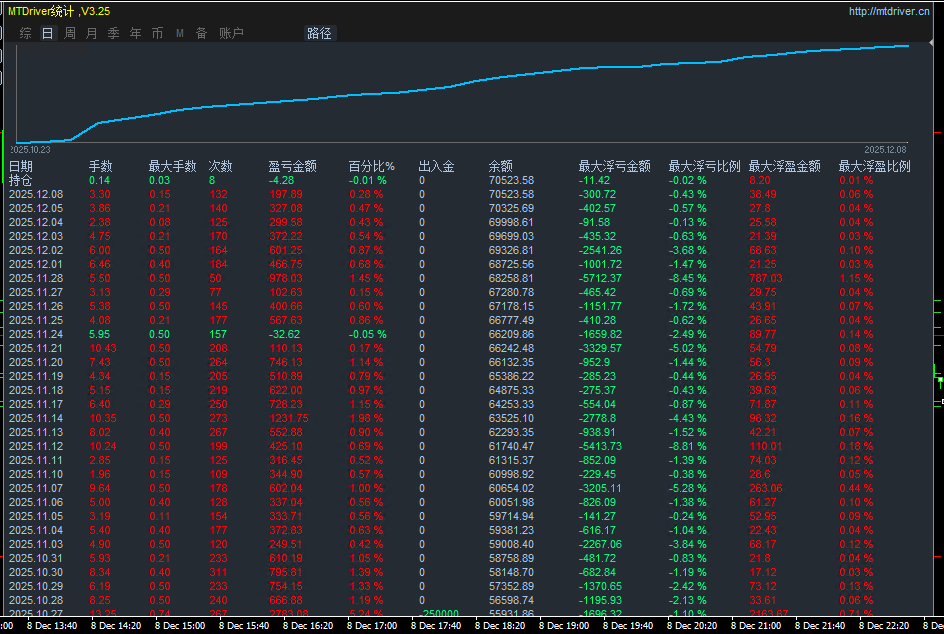Click max floating loss -5712.37

click(x=600, y=278)
